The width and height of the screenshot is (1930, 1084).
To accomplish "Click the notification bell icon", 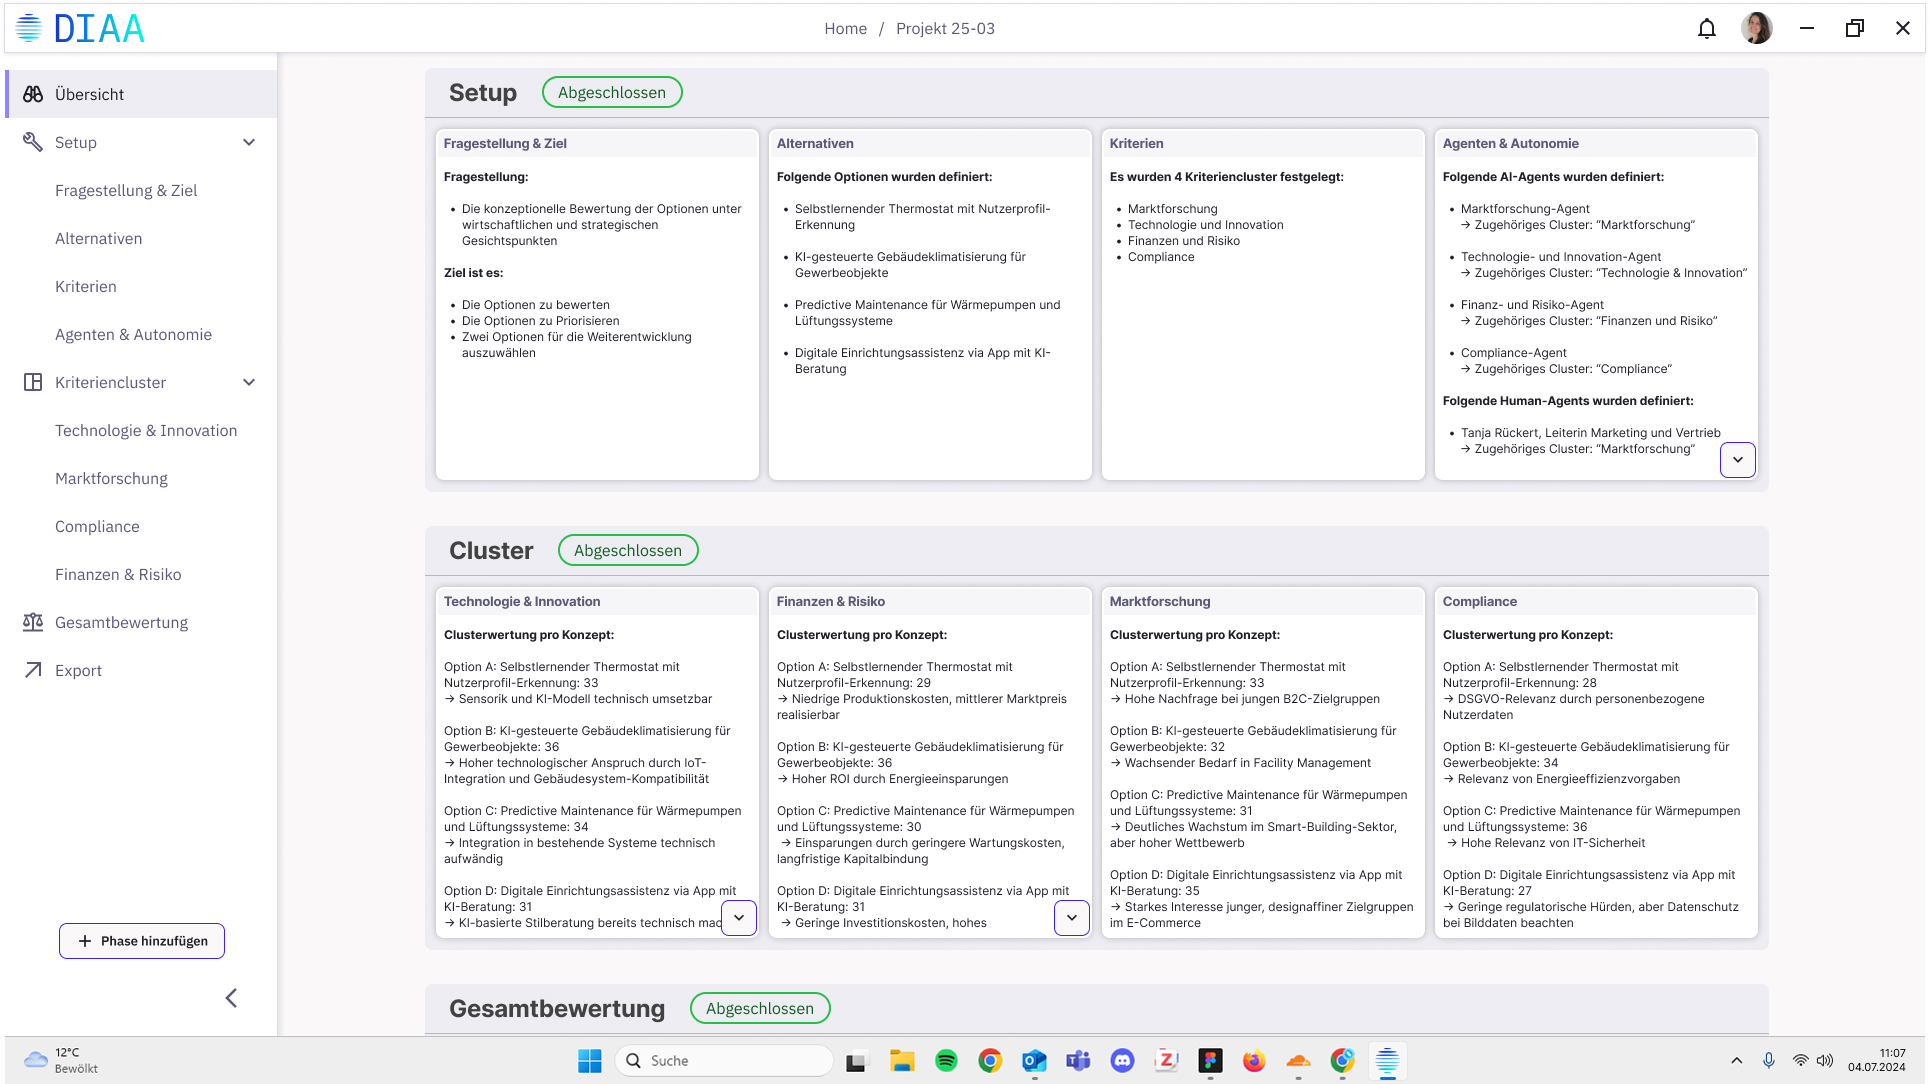I will (x=1706, y=28).
